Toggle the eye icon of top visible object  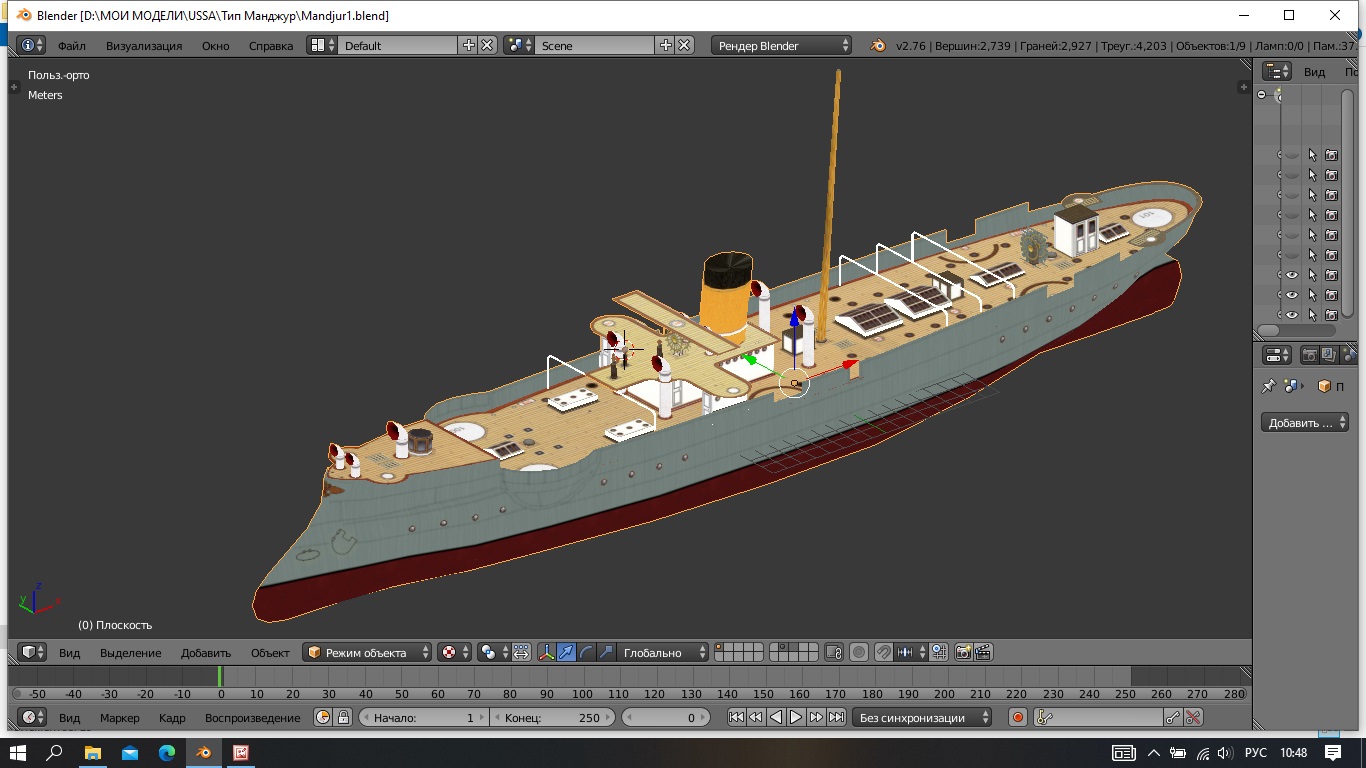1291,275
